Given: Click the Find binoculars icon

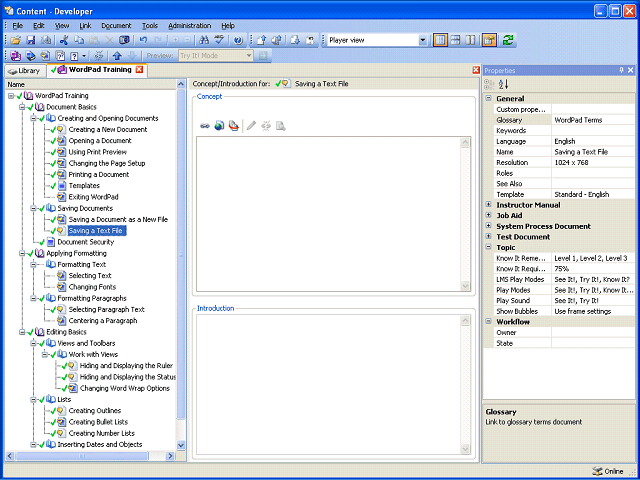Looking at the screenshot, I should tap(204, 40).
